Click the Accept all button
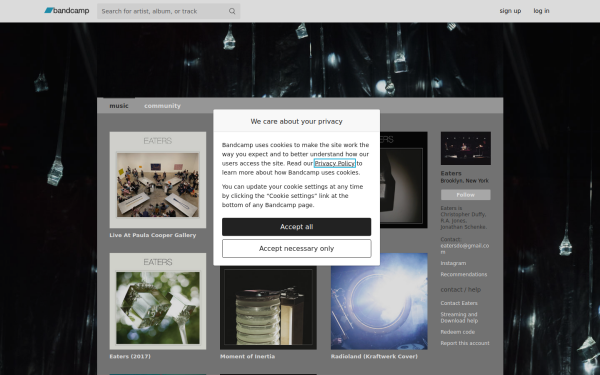Screen dimensions: 600x375 297,227
